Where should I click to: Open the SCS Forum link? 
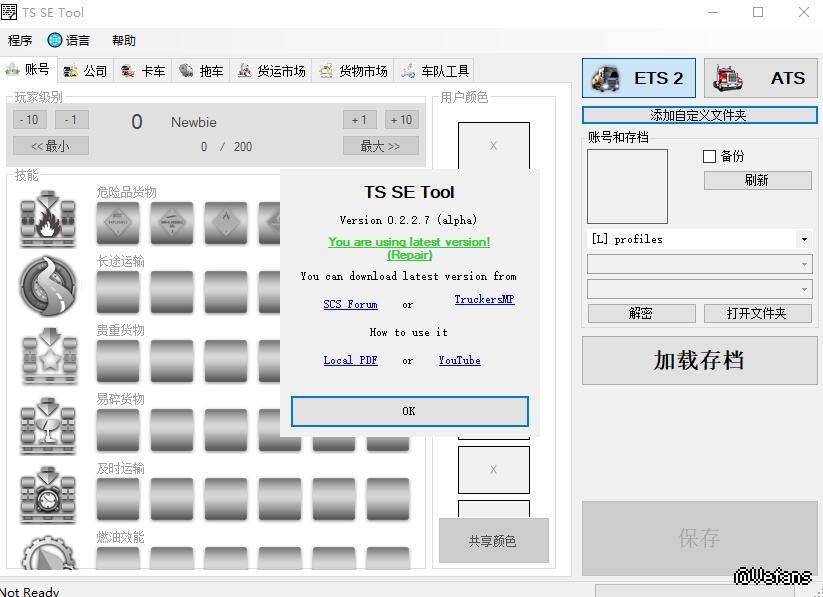coord(350,305)
